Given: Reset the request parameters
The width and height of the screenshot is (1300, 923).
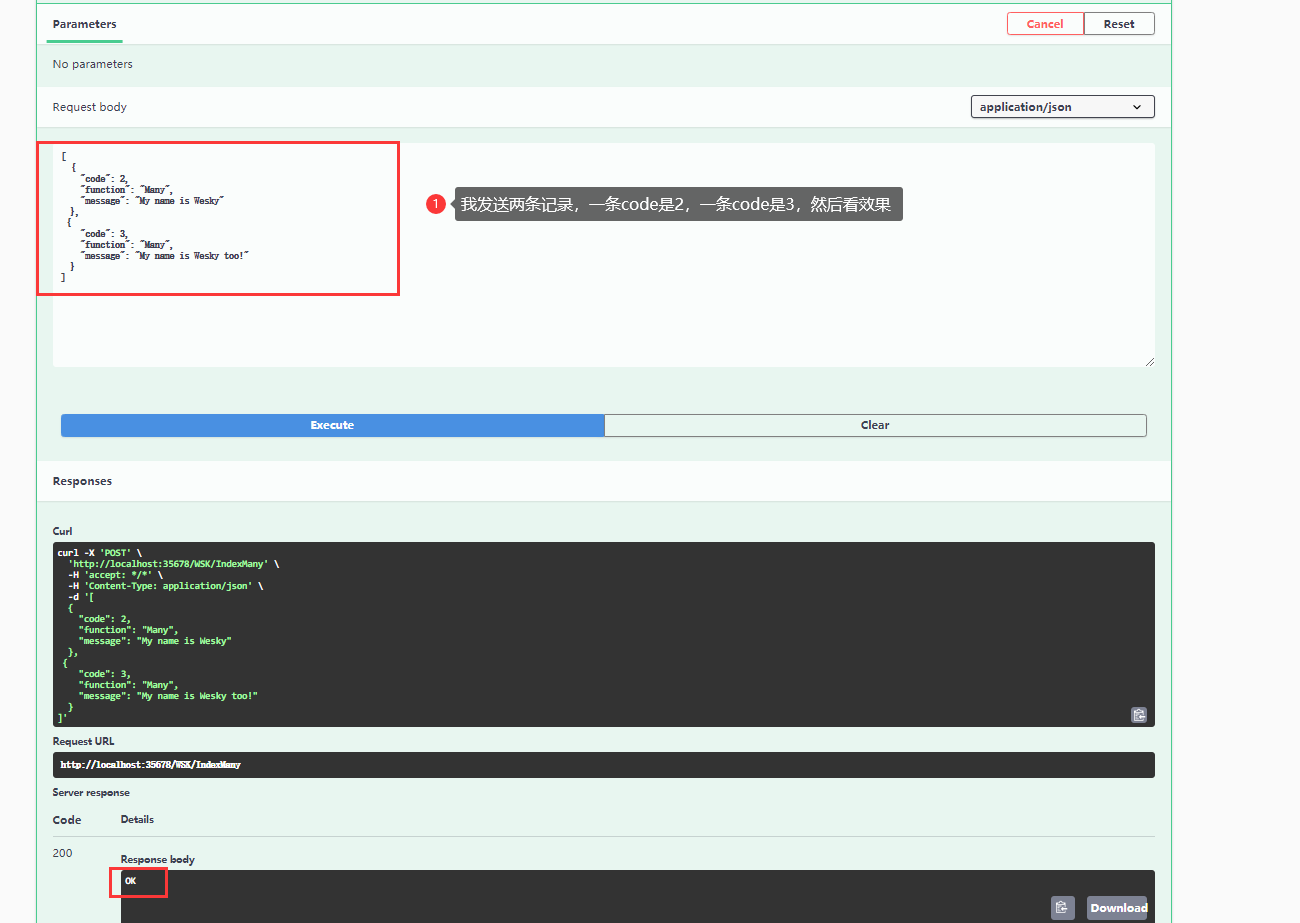Looking at the screenshot, I should point(1119,24).
